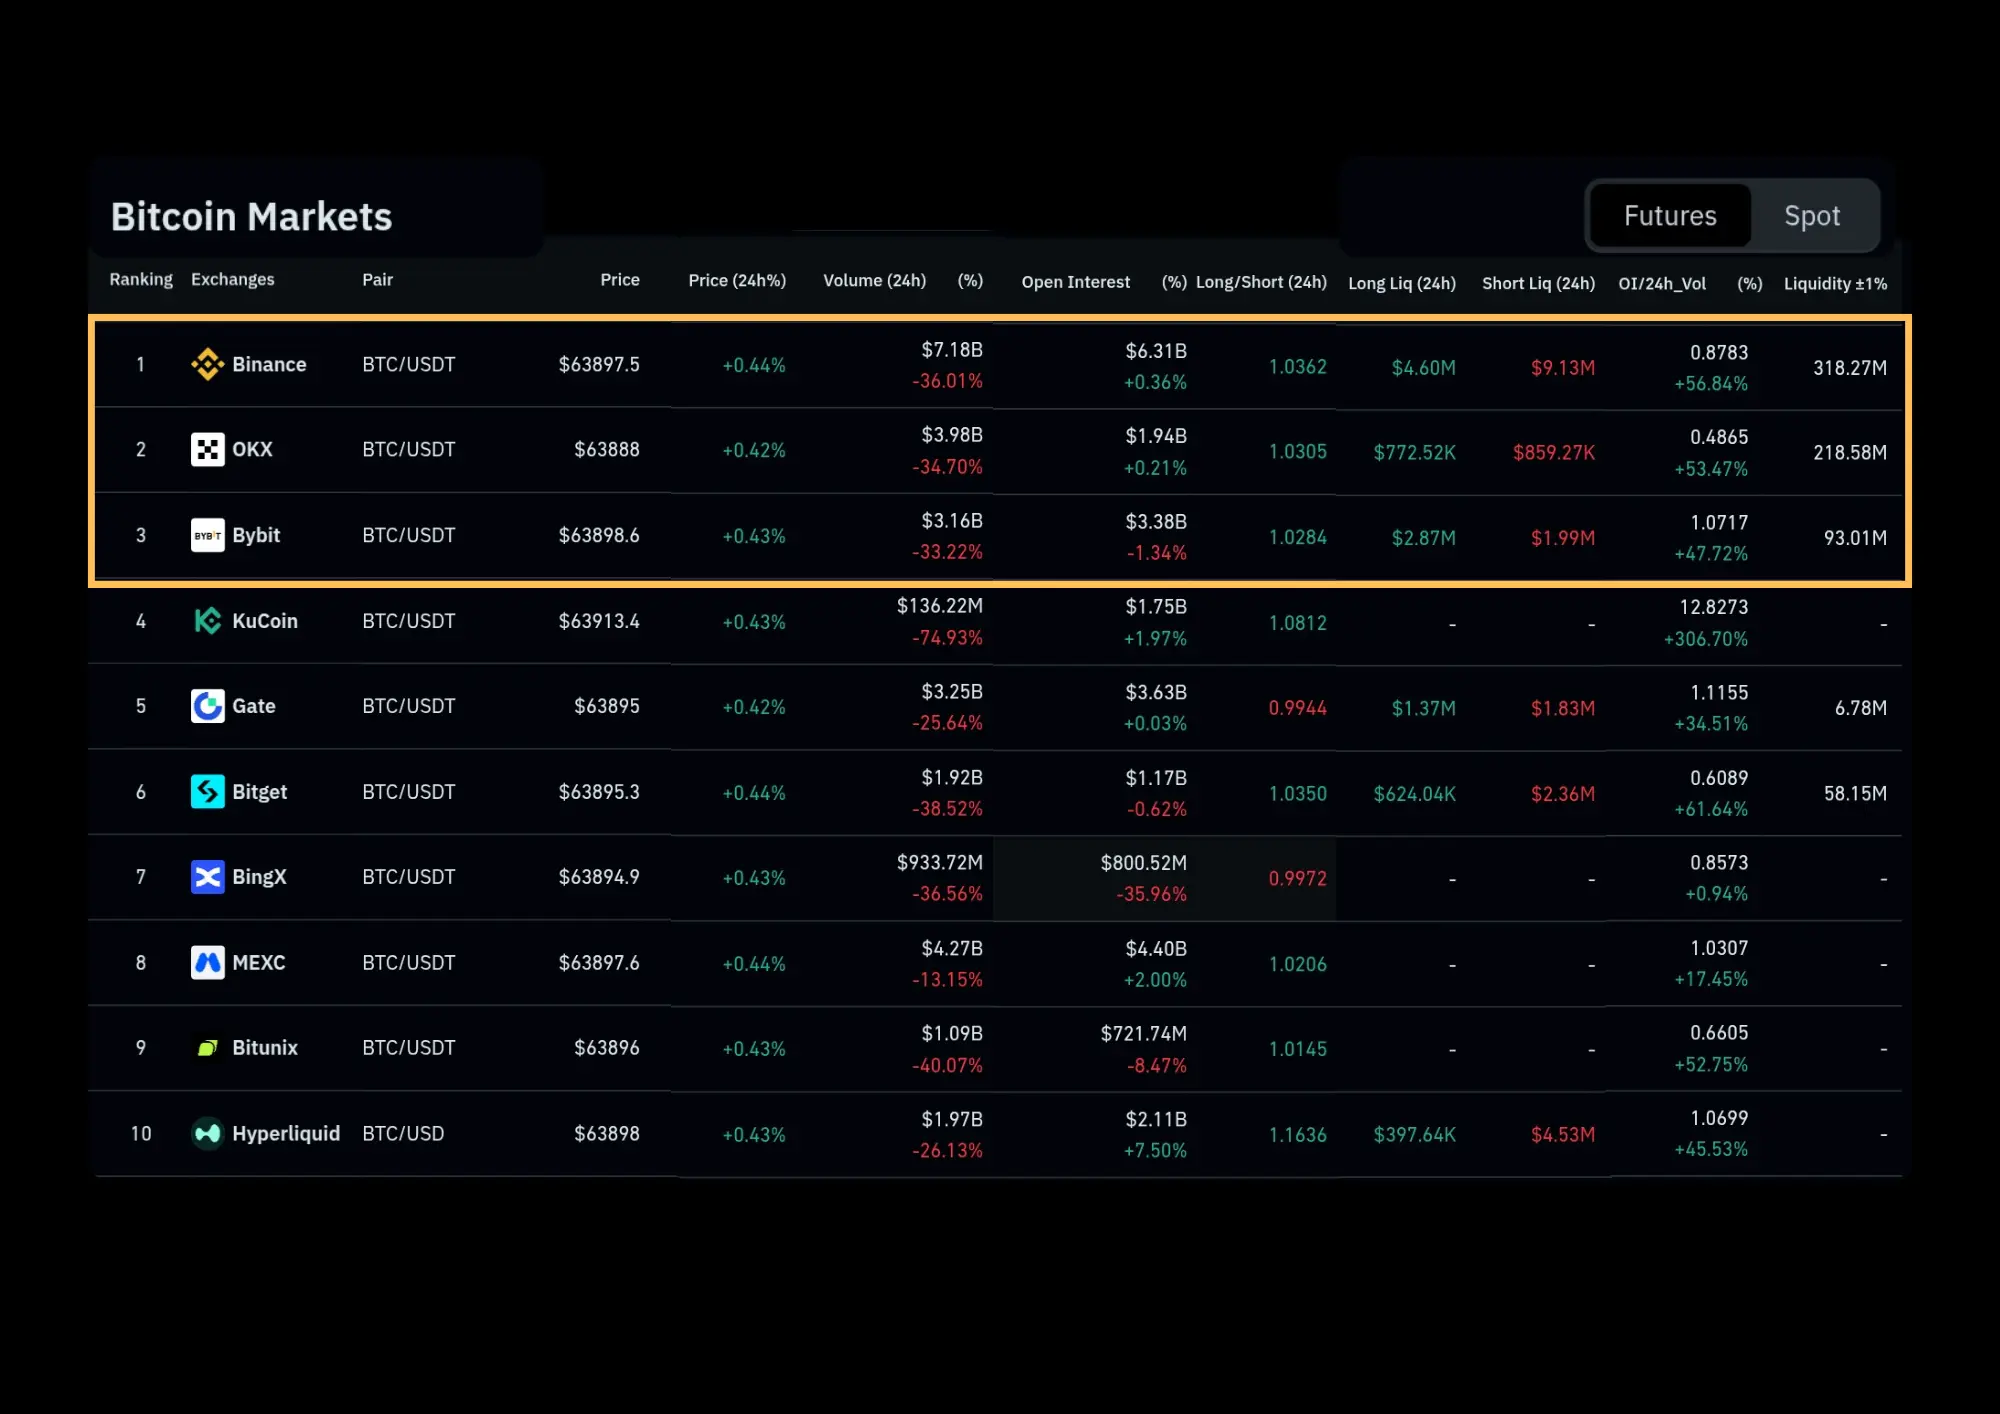Click Gate long/short ratio 0.9944
The image size is (2000, 1414).
pyautogui.click(x=1297, y=708)
